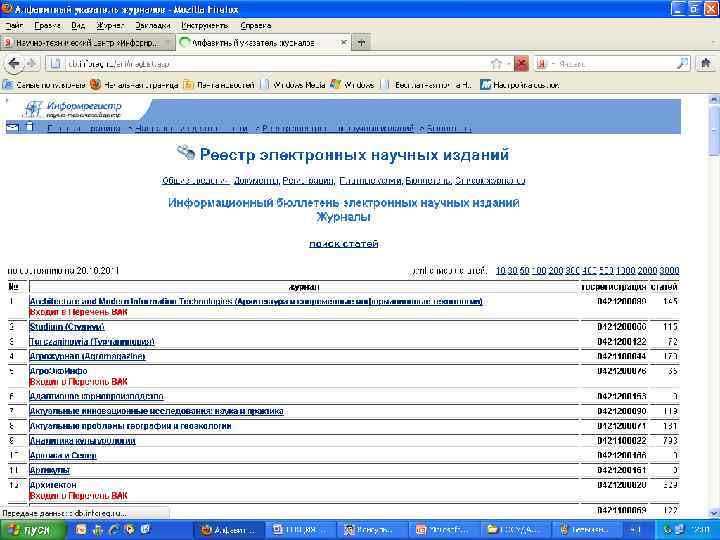Switch to the Научно-технический центр Информрегистр tab
This screenshot has width=720, height=540.
coord(87,43)
